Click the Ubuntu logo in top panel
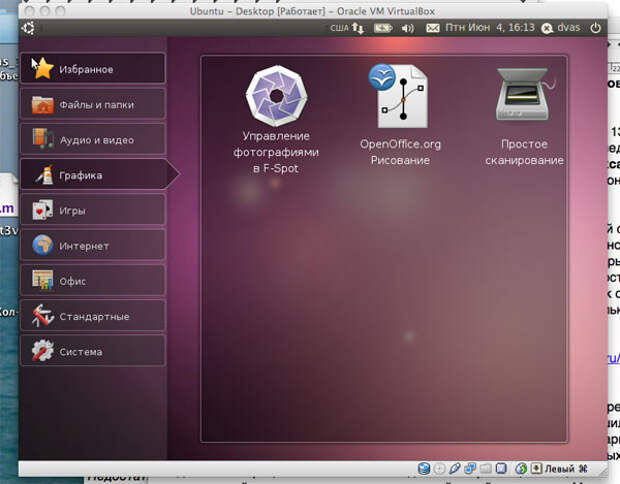The image size is (620, 484). [x=28, y=28]
